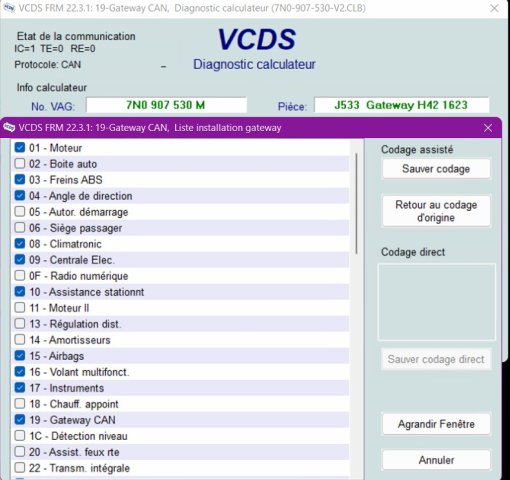Viewport: 510px width, 480px height.
Task: Click the module list vertical scrollbar
Action: (x=356, y=204)
